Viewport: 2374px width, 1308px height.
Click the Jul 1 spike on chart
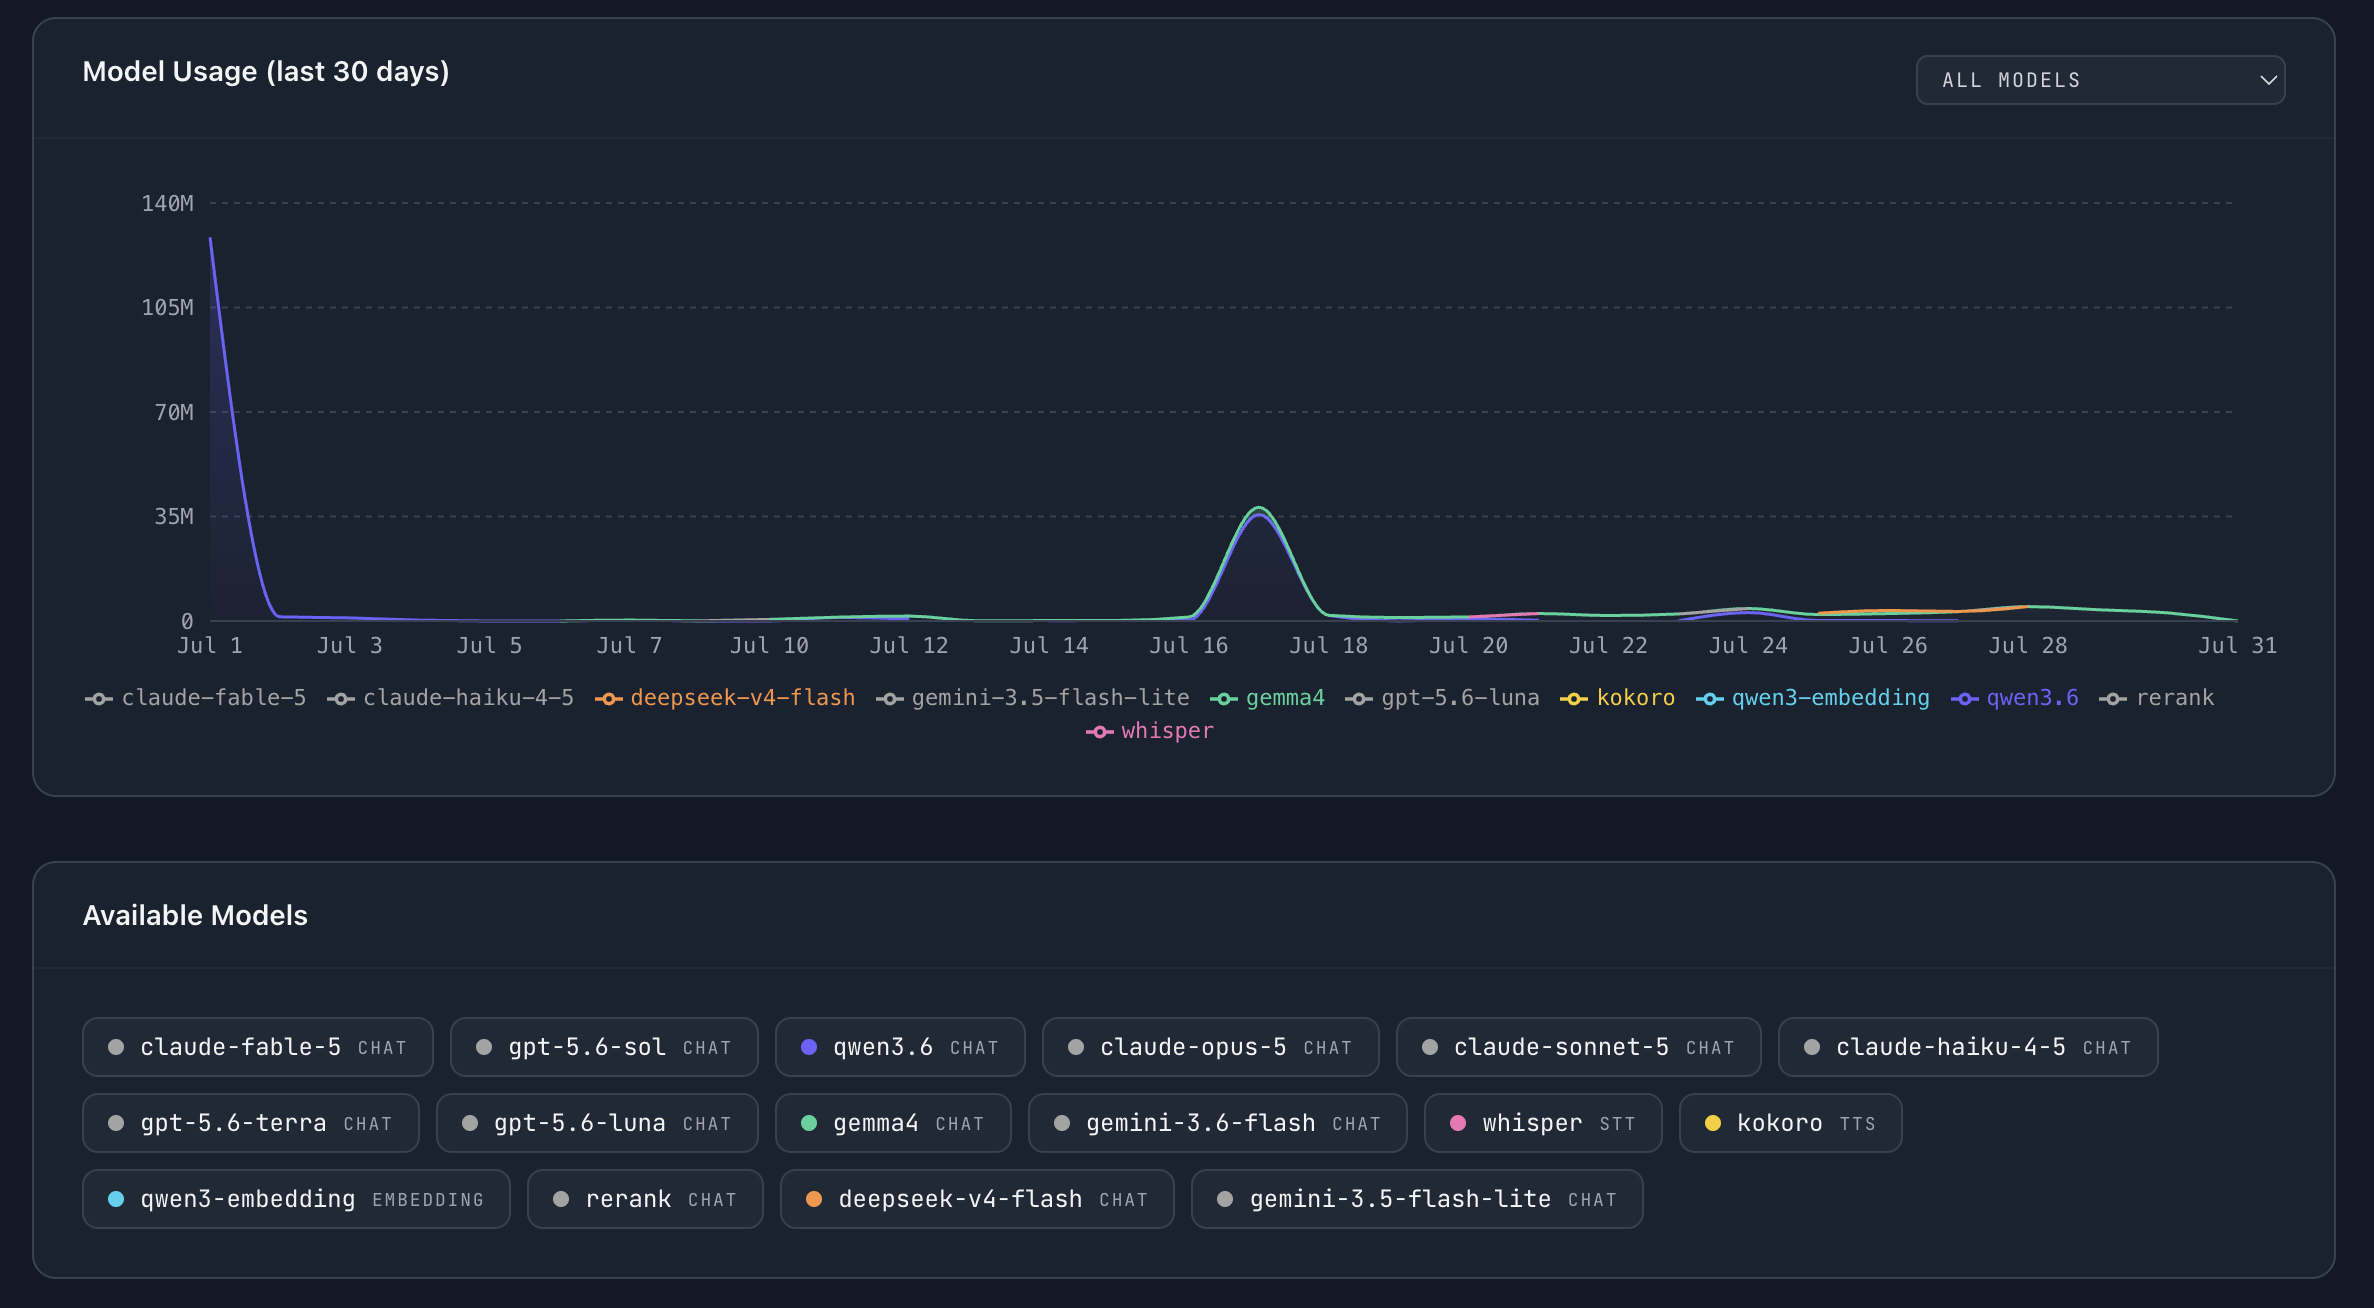[x=210, y=239]
